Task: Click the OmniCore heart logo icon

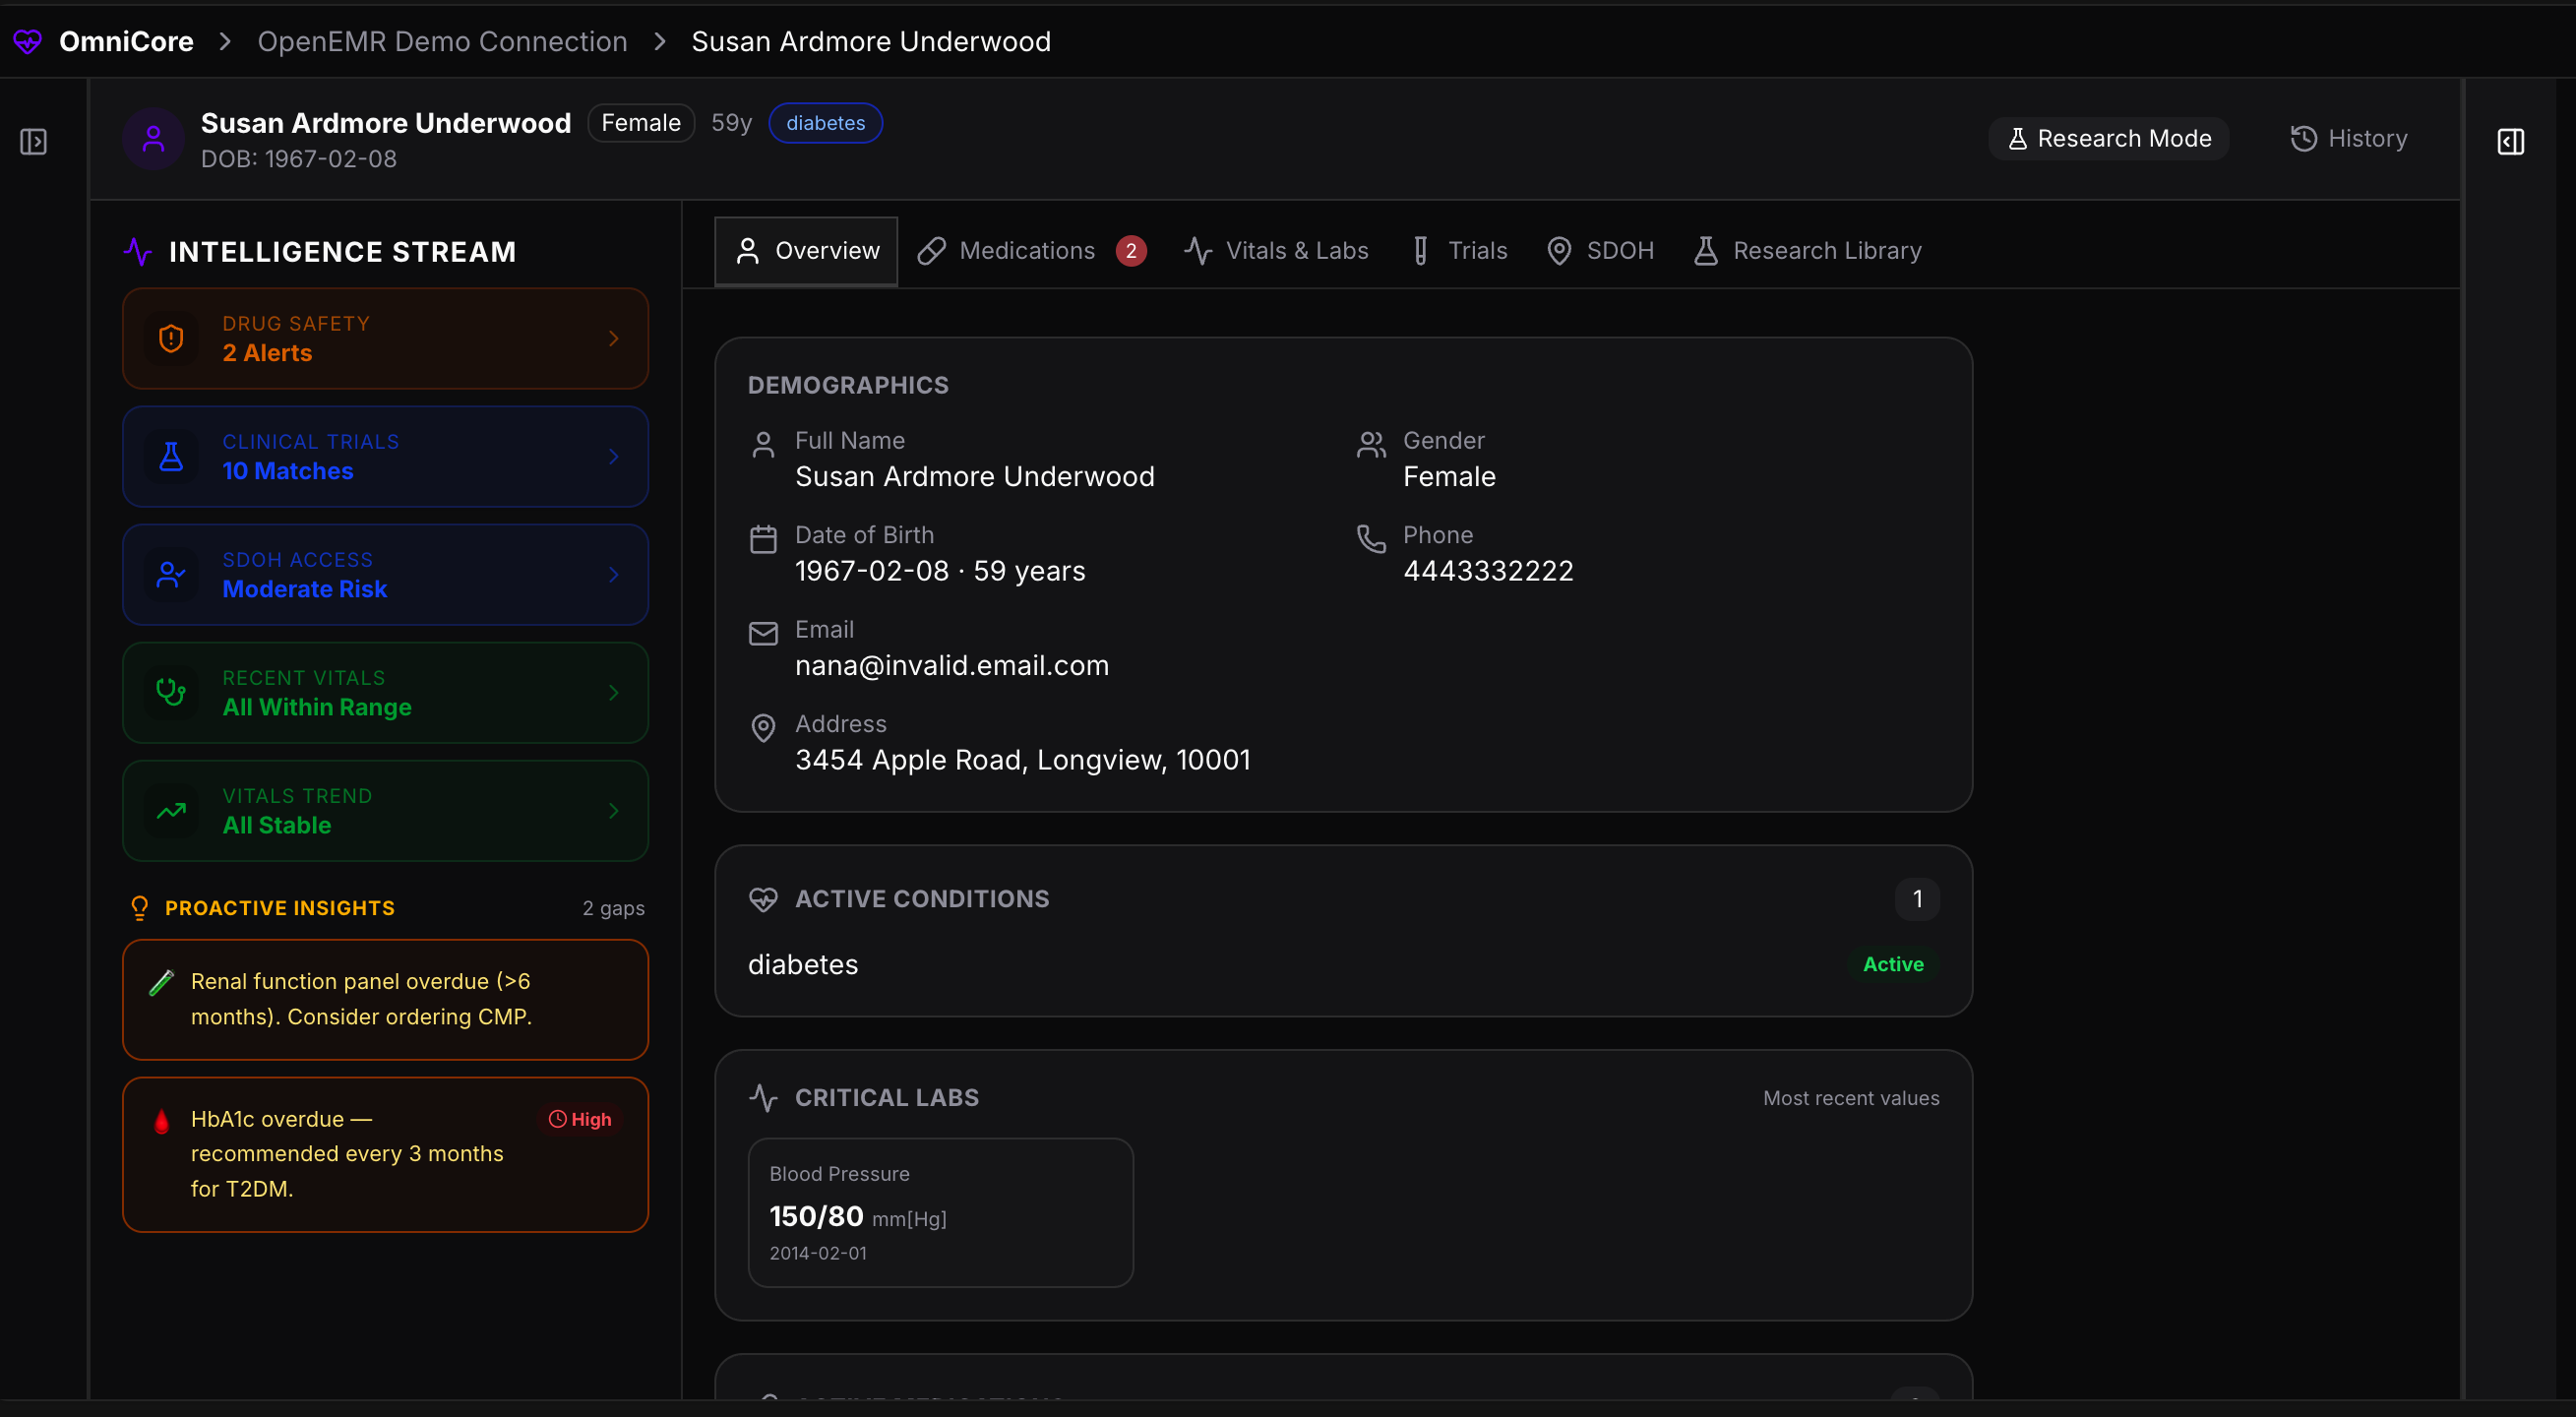Action: [x=28, y=41]
